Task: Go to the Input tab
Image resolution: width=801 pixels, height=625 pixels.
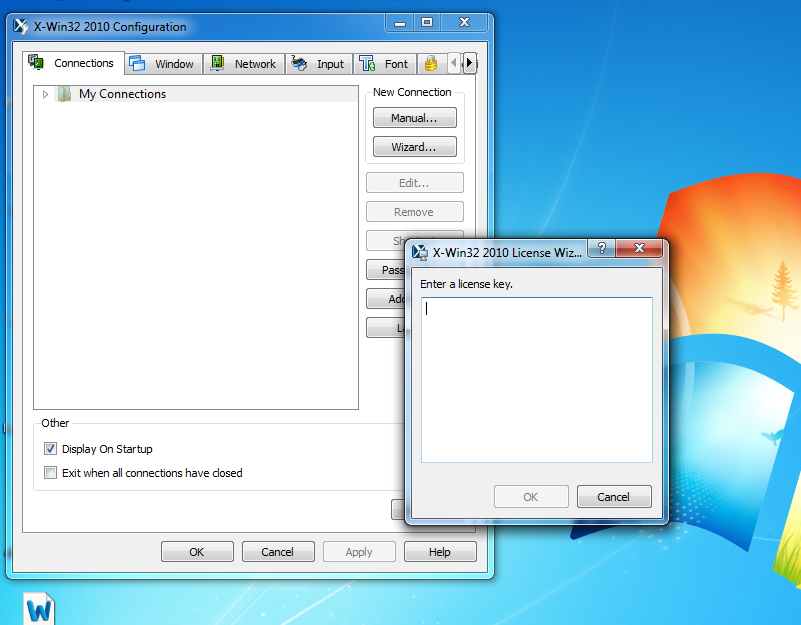Action: click(x=319, y=64)
